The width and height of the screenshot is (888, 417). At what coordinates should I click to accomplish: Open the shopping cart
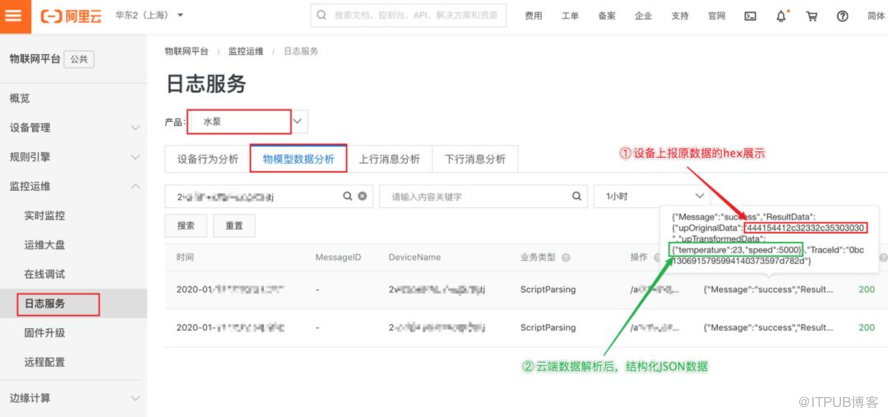tap(811, 16)
